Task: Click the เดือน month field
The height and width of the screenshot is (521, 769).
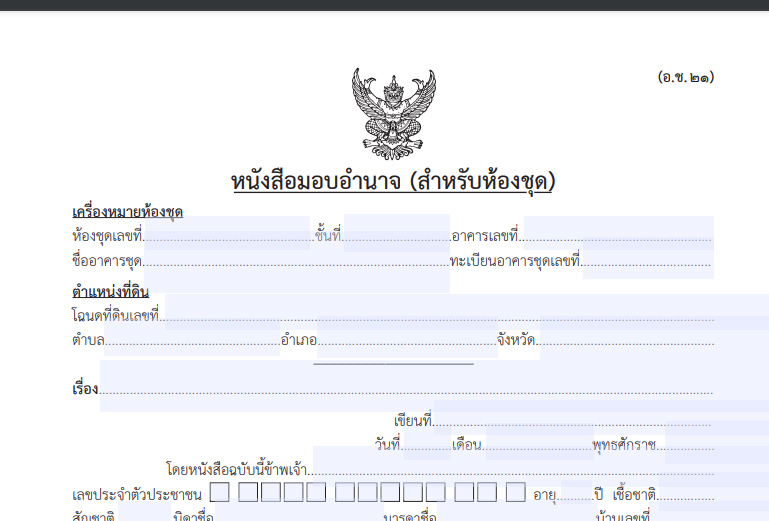Action: coord(538,444)
